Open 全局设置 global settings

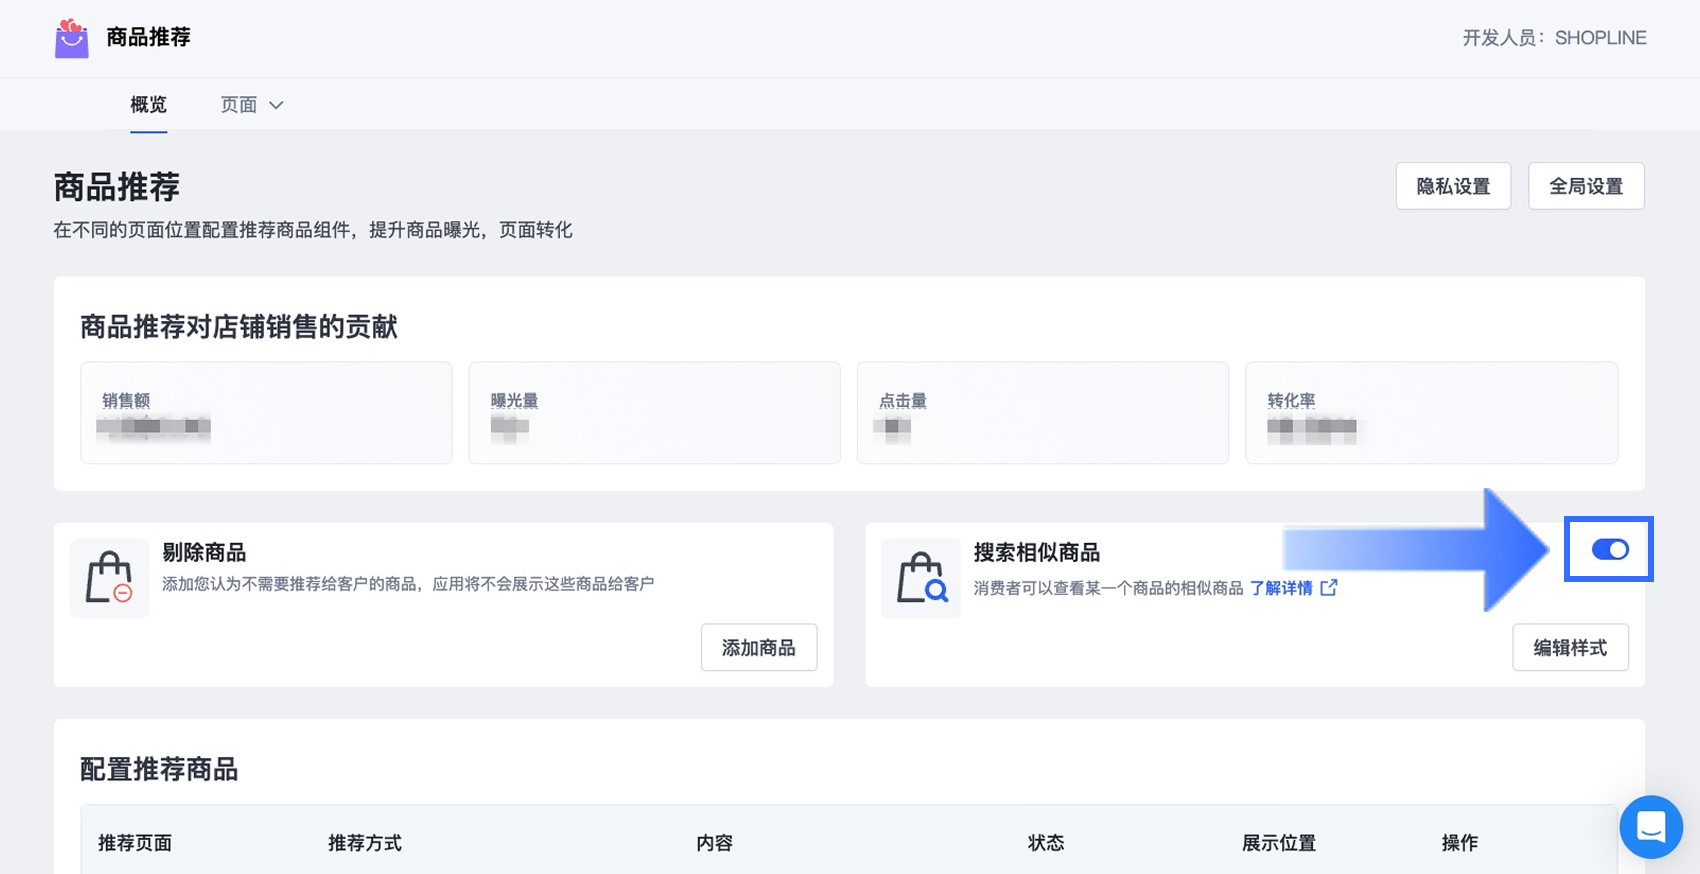(x=1585, y=187)
